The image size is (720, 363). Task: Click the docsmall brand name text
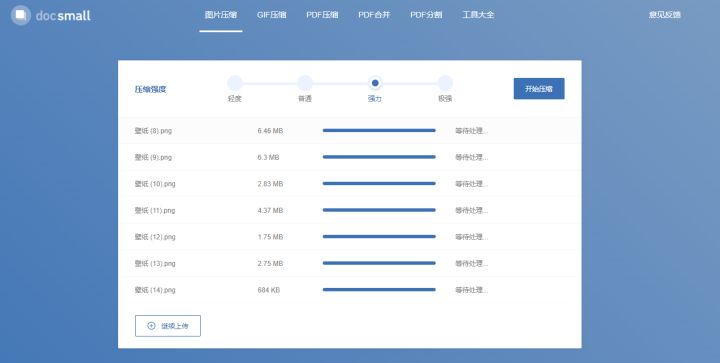point(63,16)
